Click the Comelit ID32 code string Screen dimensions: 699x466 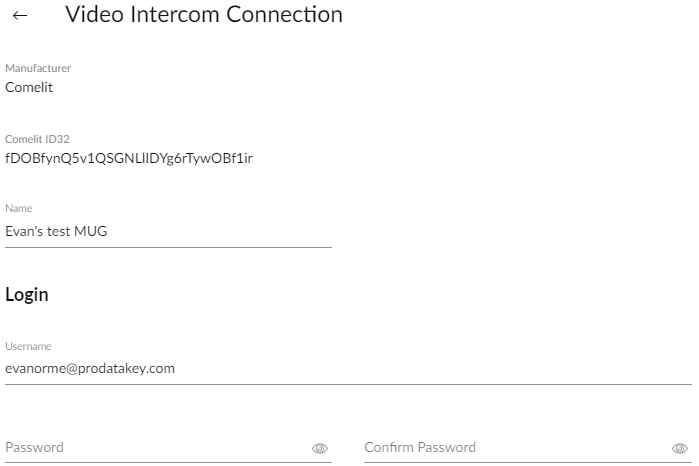129,158
